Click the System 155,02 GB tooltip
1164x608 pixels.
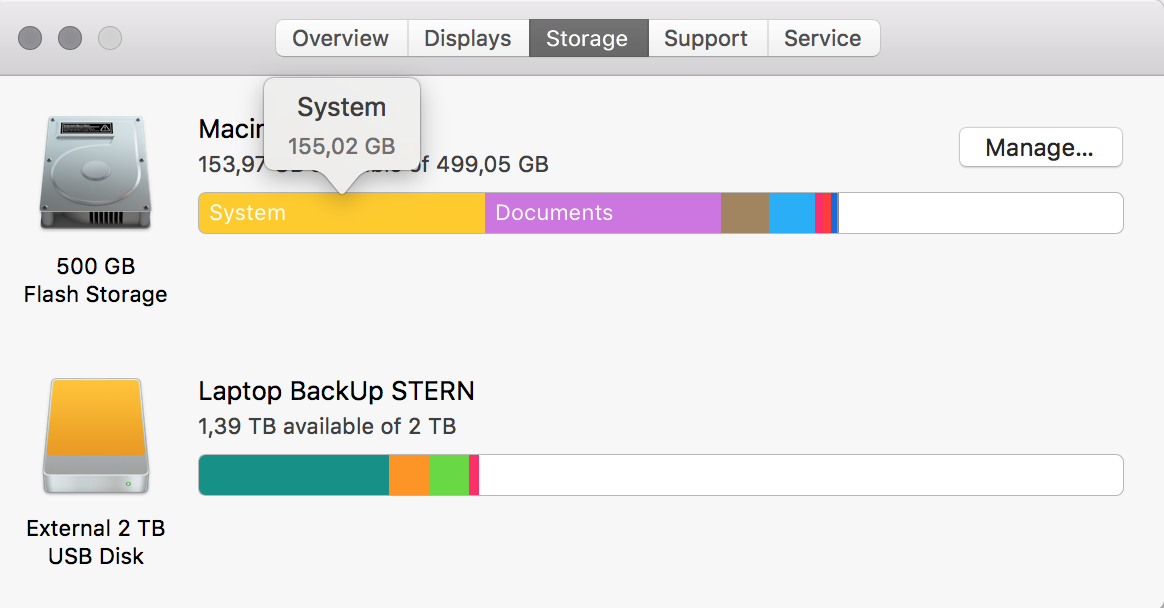[341, 125]
